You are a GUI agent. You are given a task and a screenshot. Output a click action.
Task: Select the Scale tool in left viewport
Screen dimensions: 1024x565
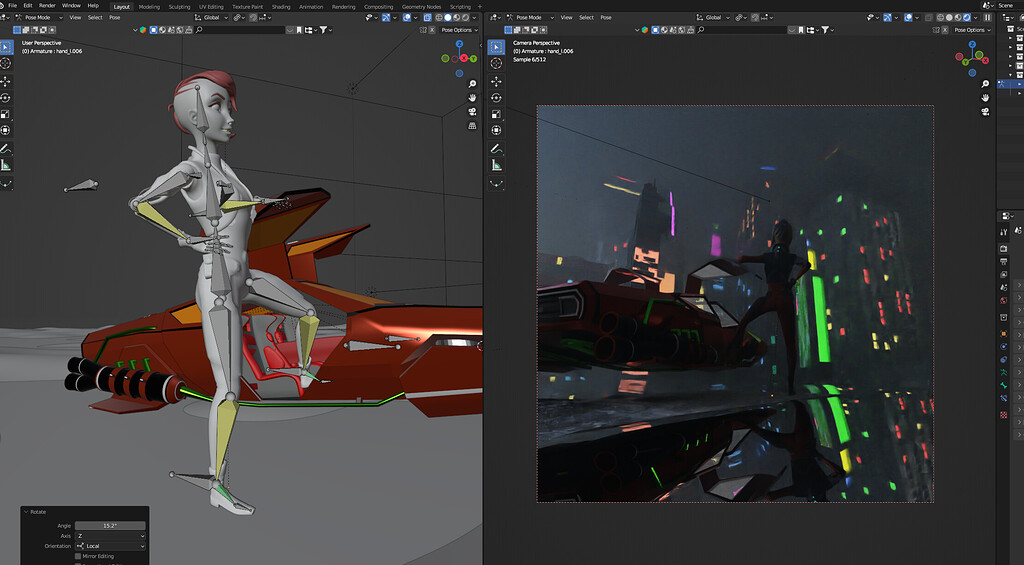click(6, 114)
